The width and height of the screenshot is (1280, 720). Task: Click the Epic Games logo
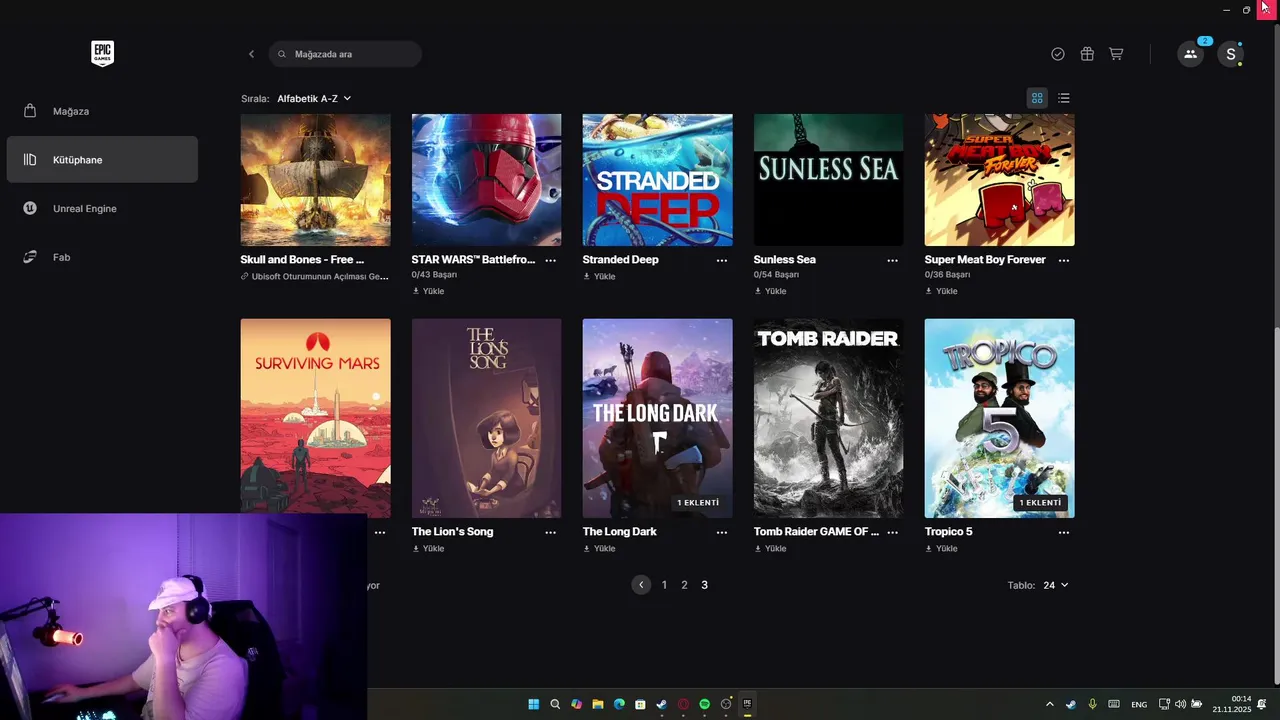[102, 54]
